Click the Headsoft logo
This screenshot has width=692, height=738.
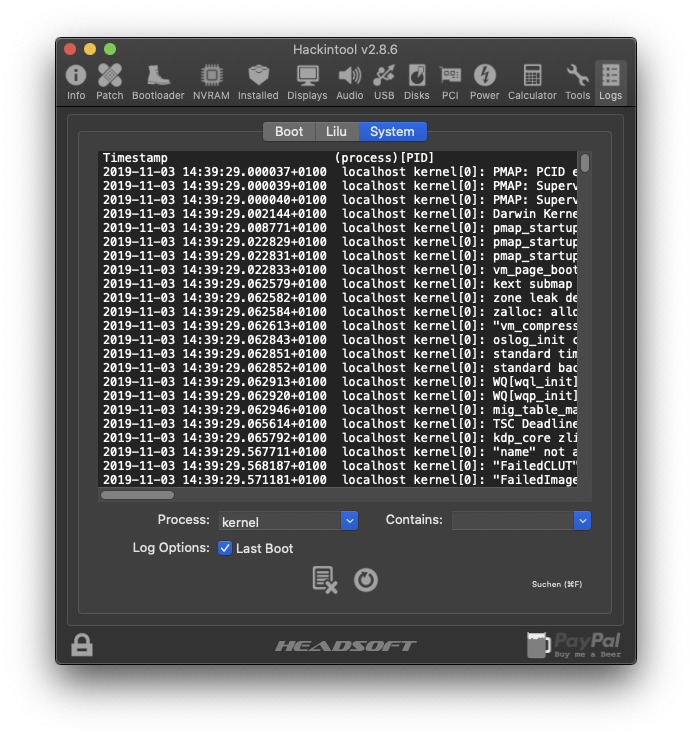click(346, 646)
